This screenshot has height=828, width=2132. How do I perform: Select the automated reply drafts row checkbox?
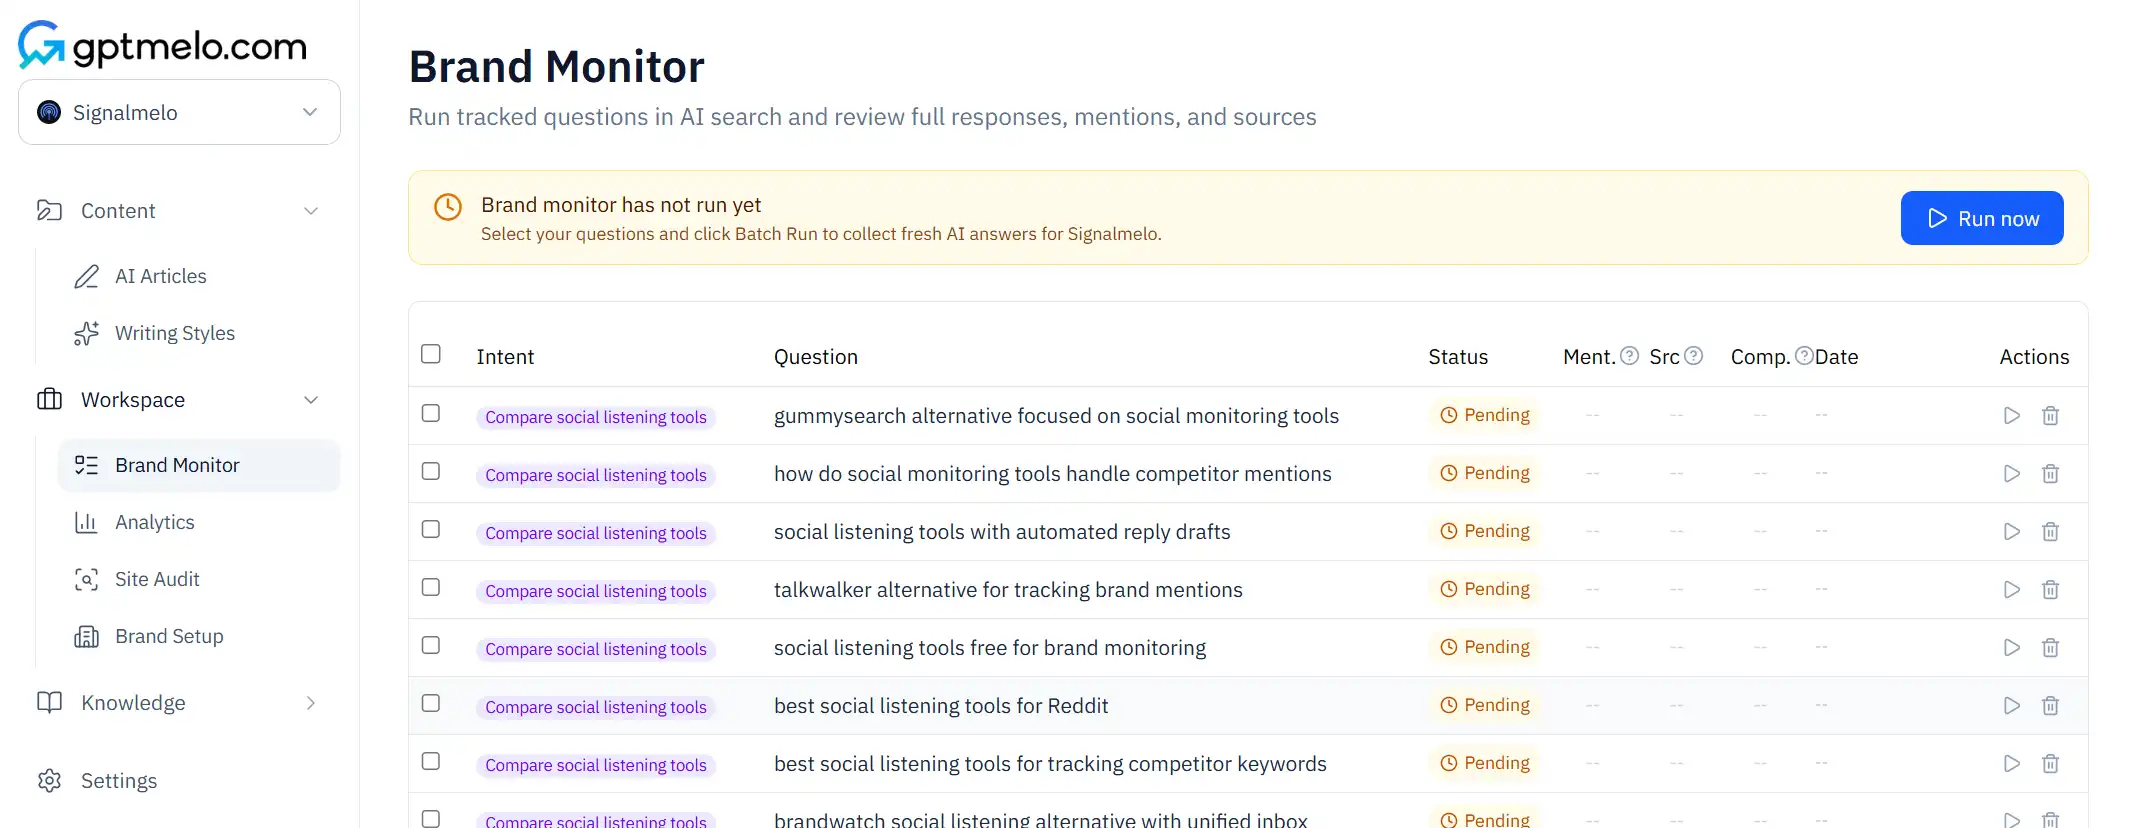tap(431, 529)
